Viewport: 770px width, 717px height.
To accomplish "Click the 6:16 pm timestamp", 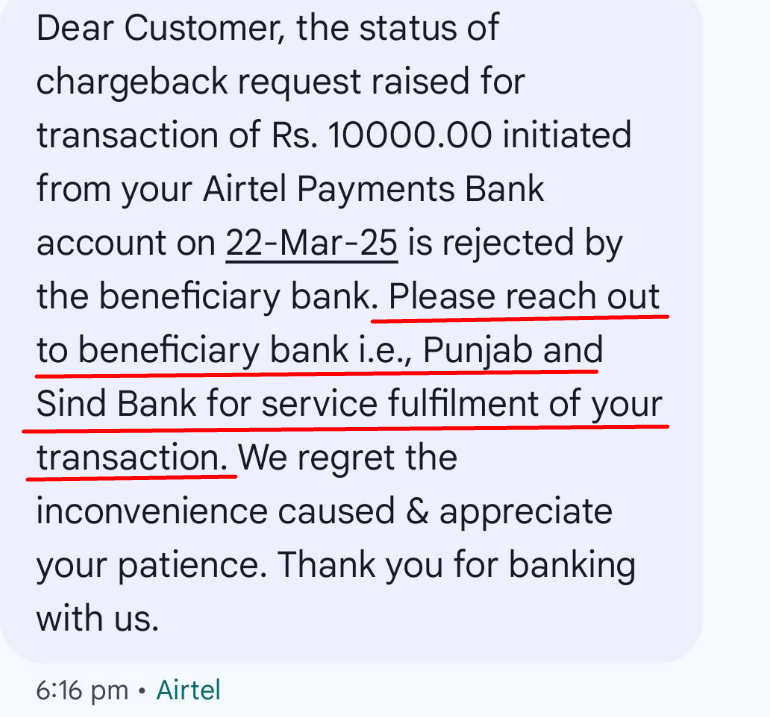I will pos(82,690).
